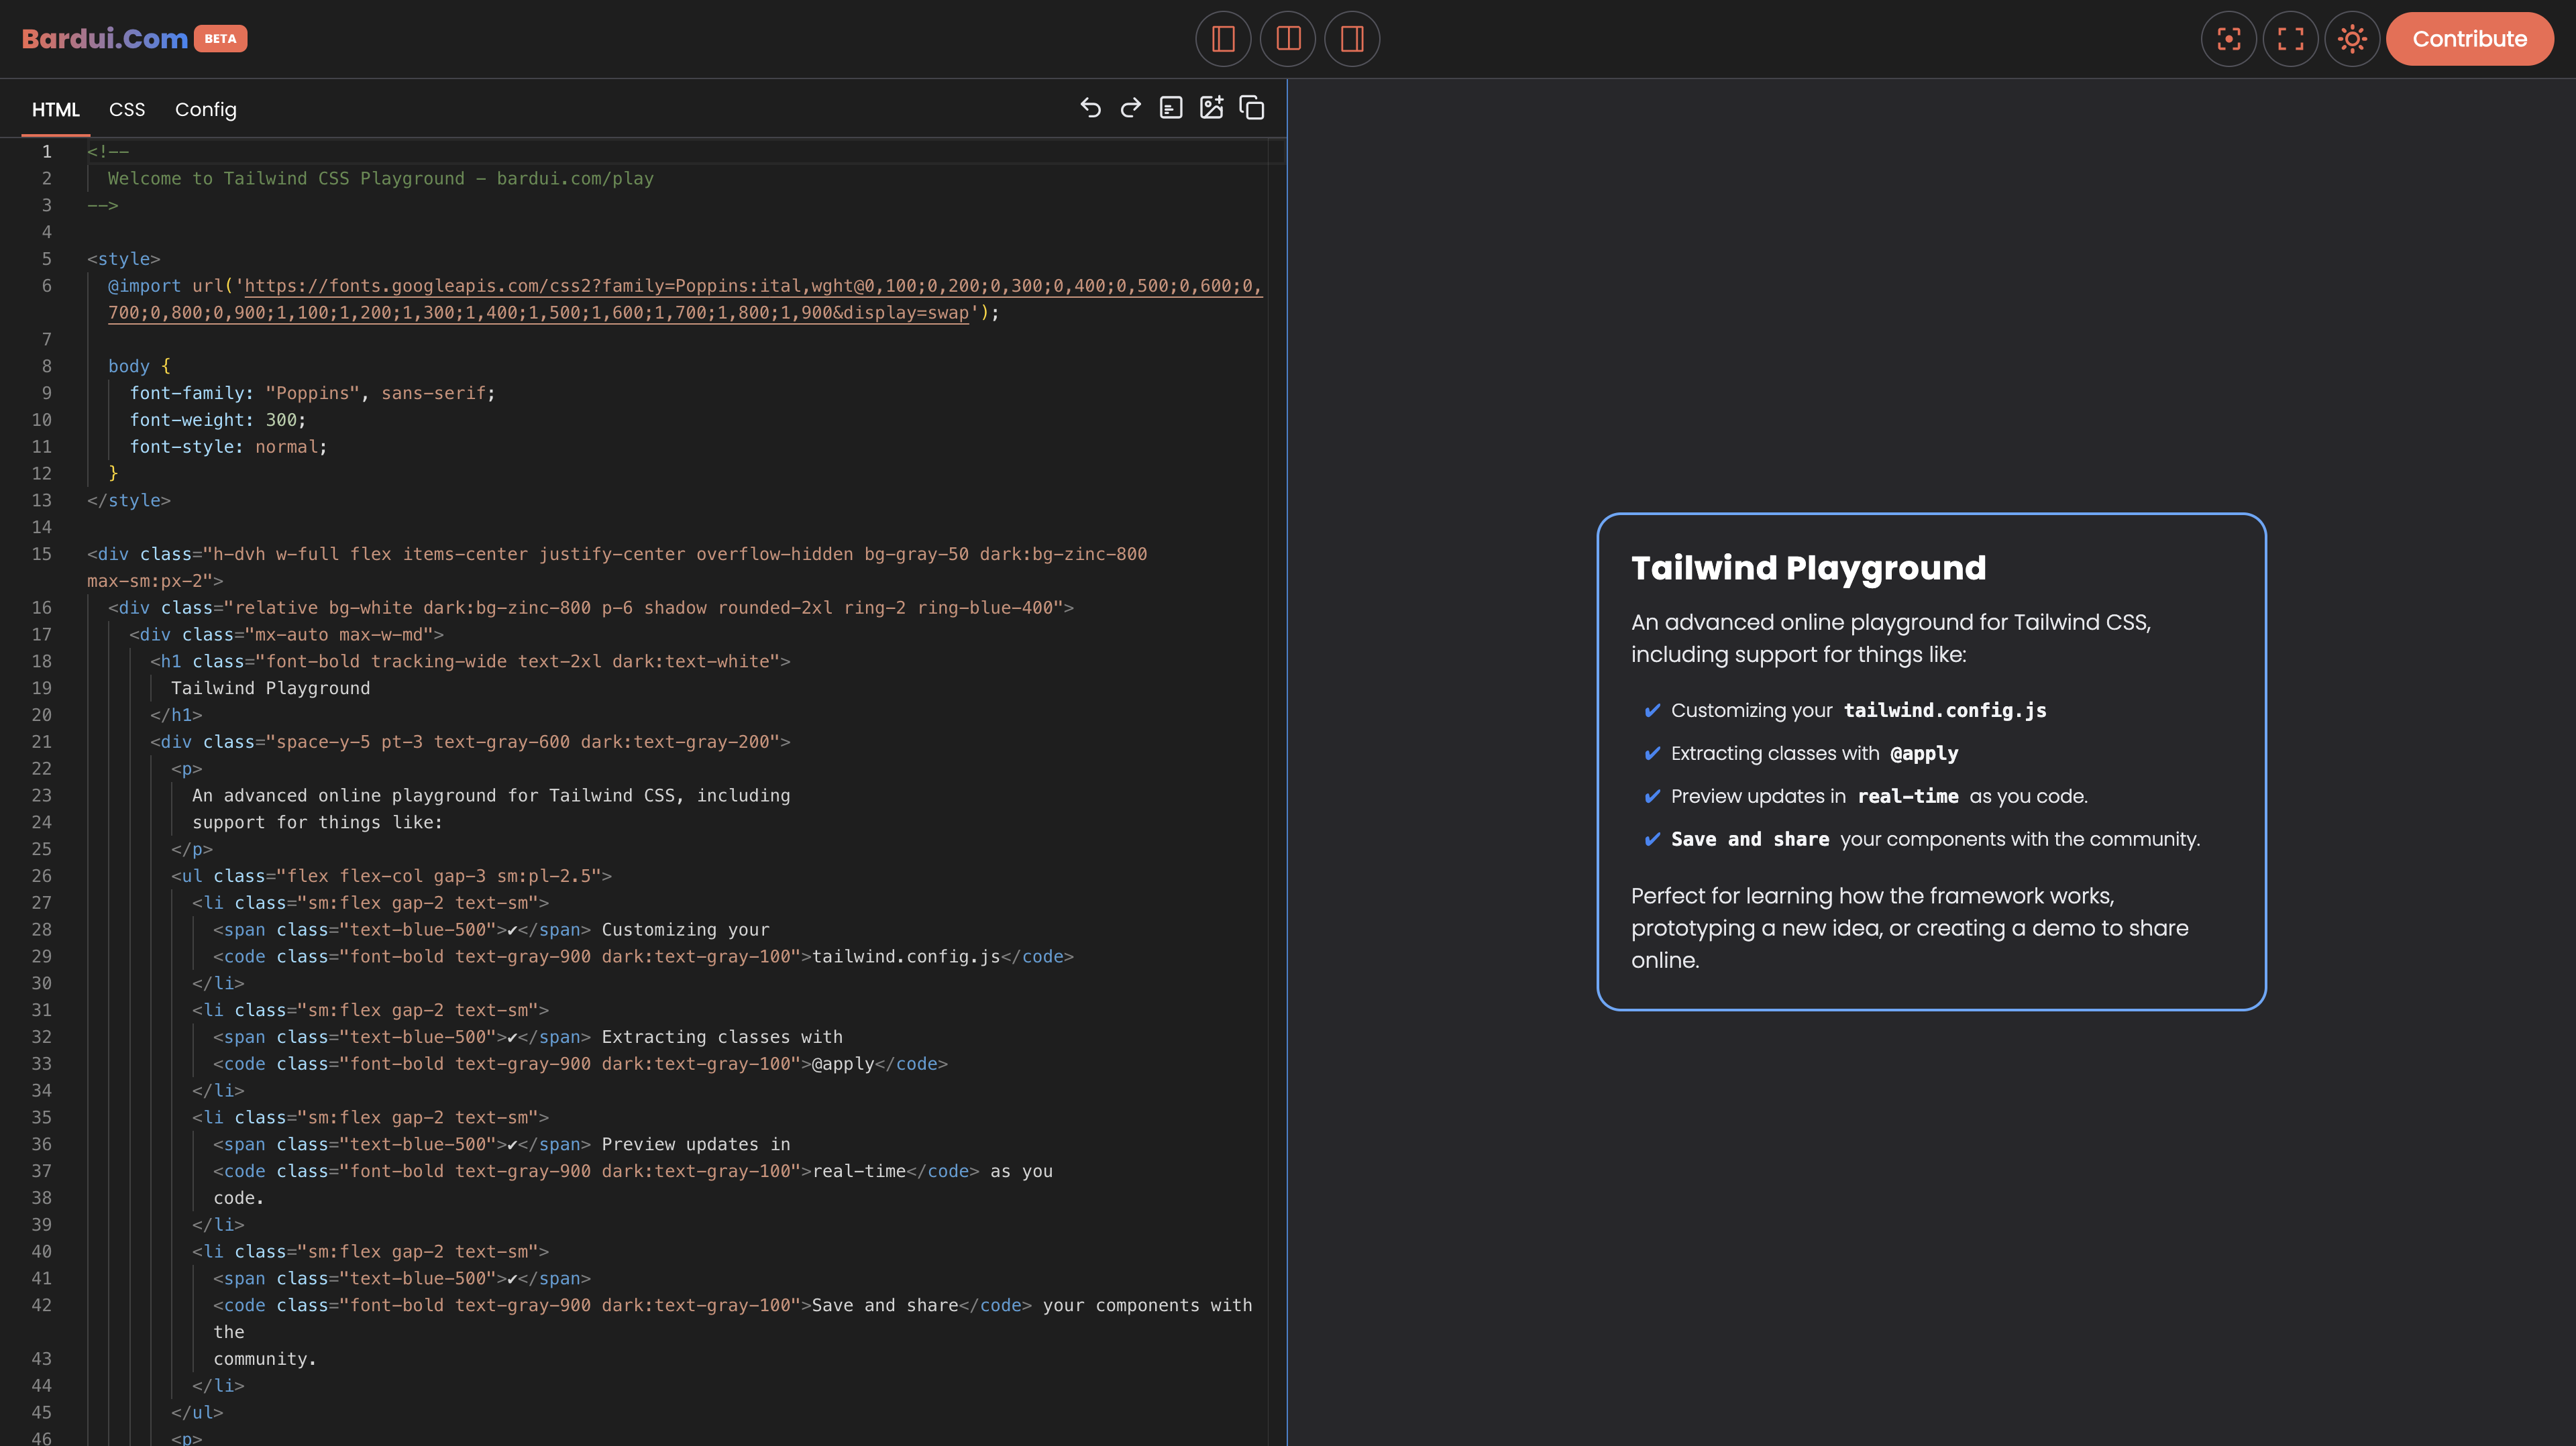
Task: Click the focus capture screenshot icon
Action: [2228, 39]
